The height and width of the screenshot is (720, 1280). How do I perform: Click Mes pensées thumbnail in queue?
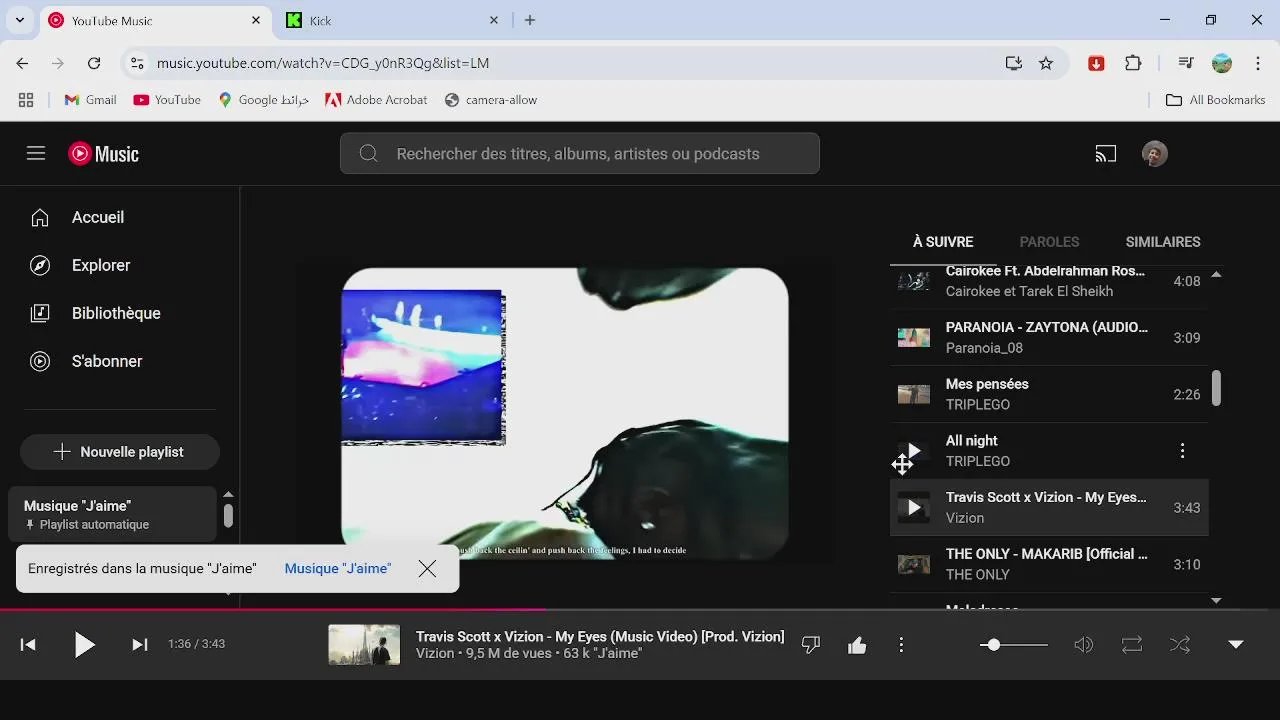click(x=914, y=394)
